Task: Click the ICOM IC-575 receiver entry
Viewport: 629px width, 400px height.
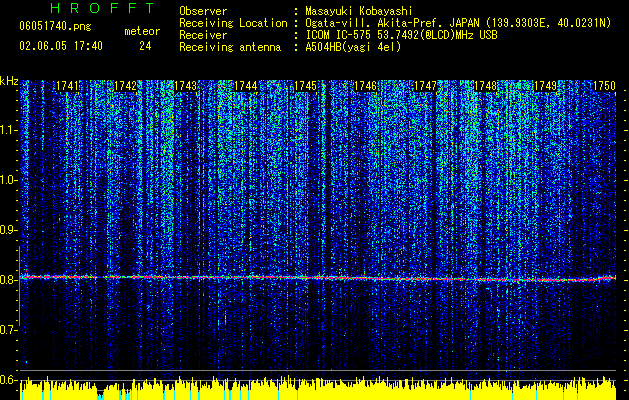Action: pyautogui.click(x=401, y=35)
